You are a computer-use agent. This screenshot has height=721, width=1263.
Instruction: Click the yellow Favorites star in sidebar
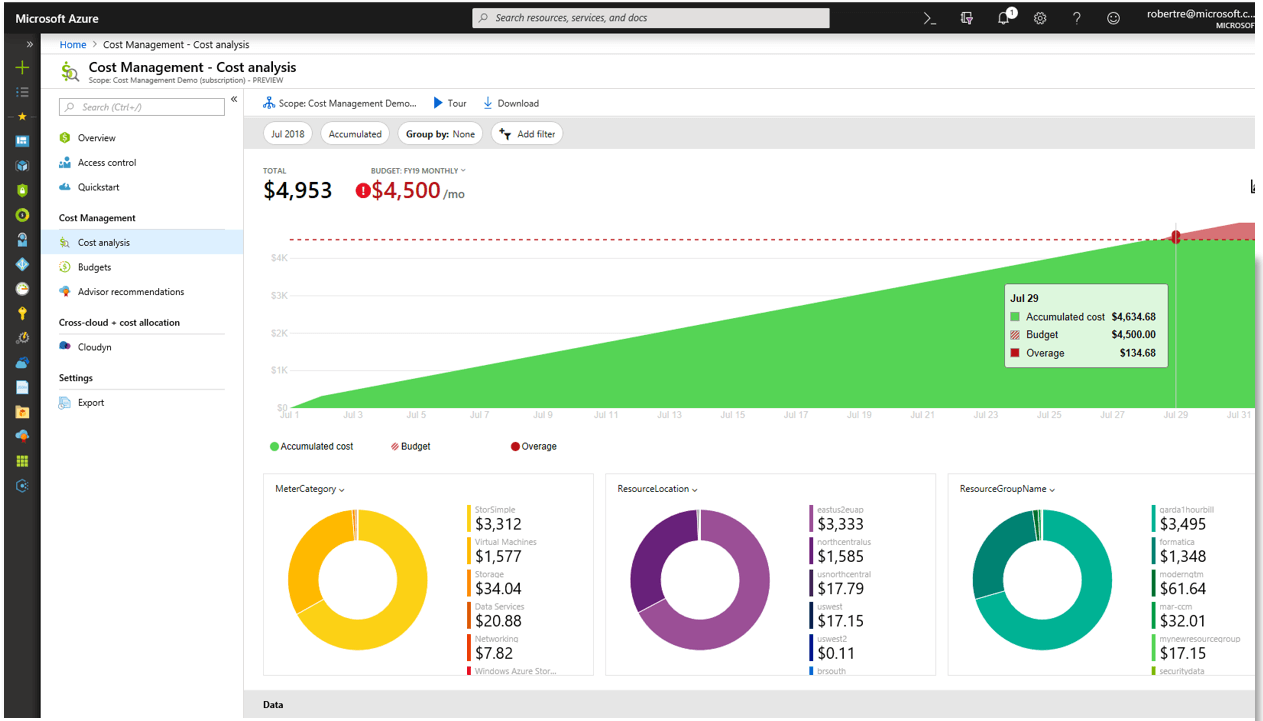click(x=22, y=116)
